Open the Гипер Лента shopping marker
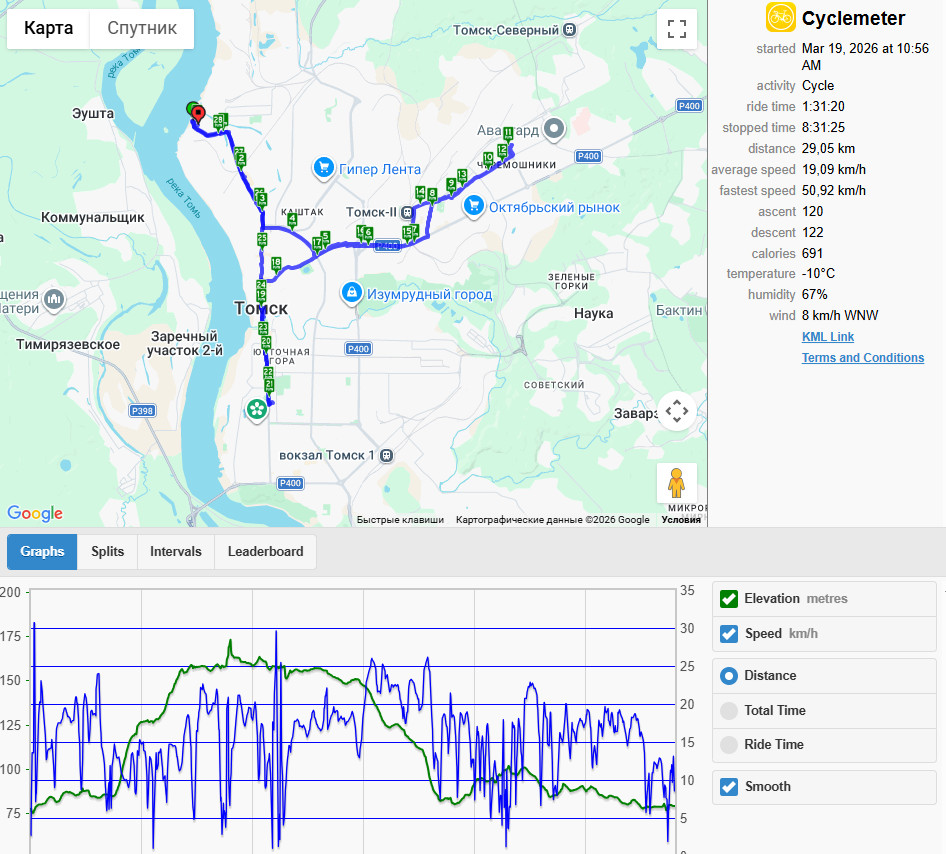The height and width of the screenshot is (854, 946). [x=324, y=168]
